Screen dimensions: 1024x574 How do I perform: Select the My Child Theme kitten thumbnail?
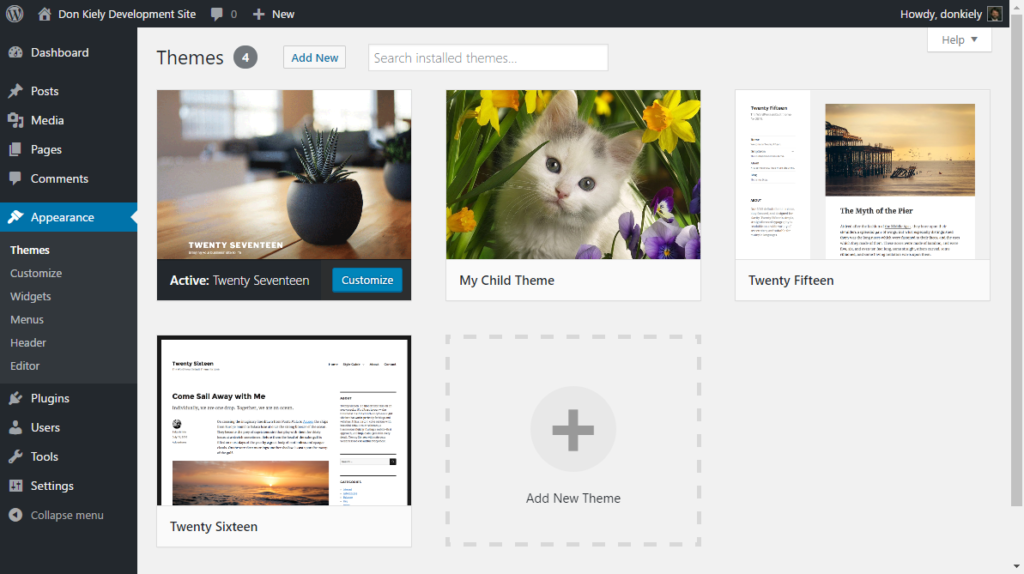tap(573, 175)
